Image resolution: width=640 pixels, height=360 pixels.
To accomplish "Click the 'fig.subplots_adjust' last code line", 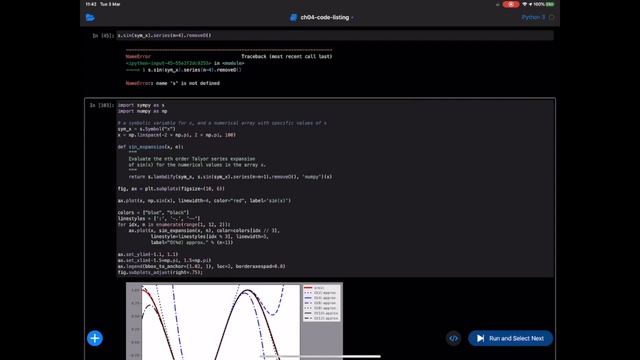I will [x=160, y=272].
